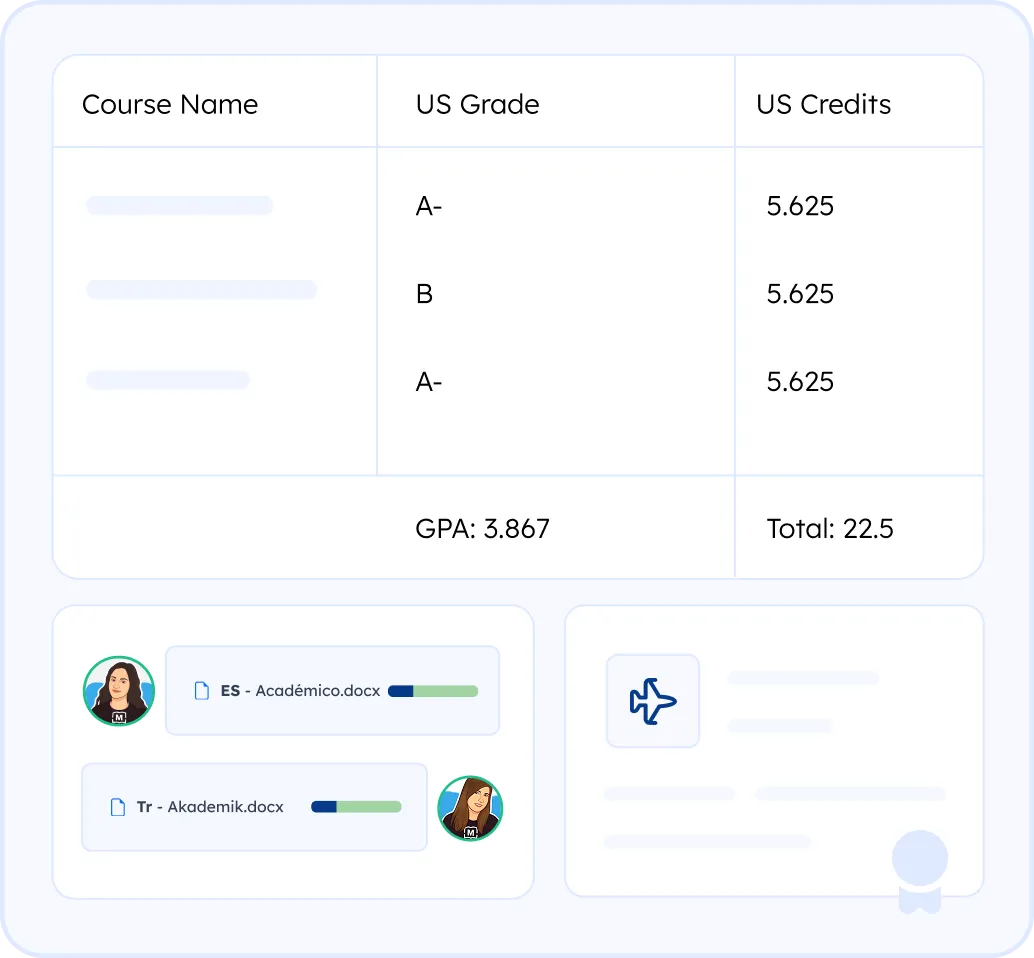Viewport: 1034px width, 958px height.
Task: Open the avatar next to Tr - Akademik.docx
Action: point(469,807)
